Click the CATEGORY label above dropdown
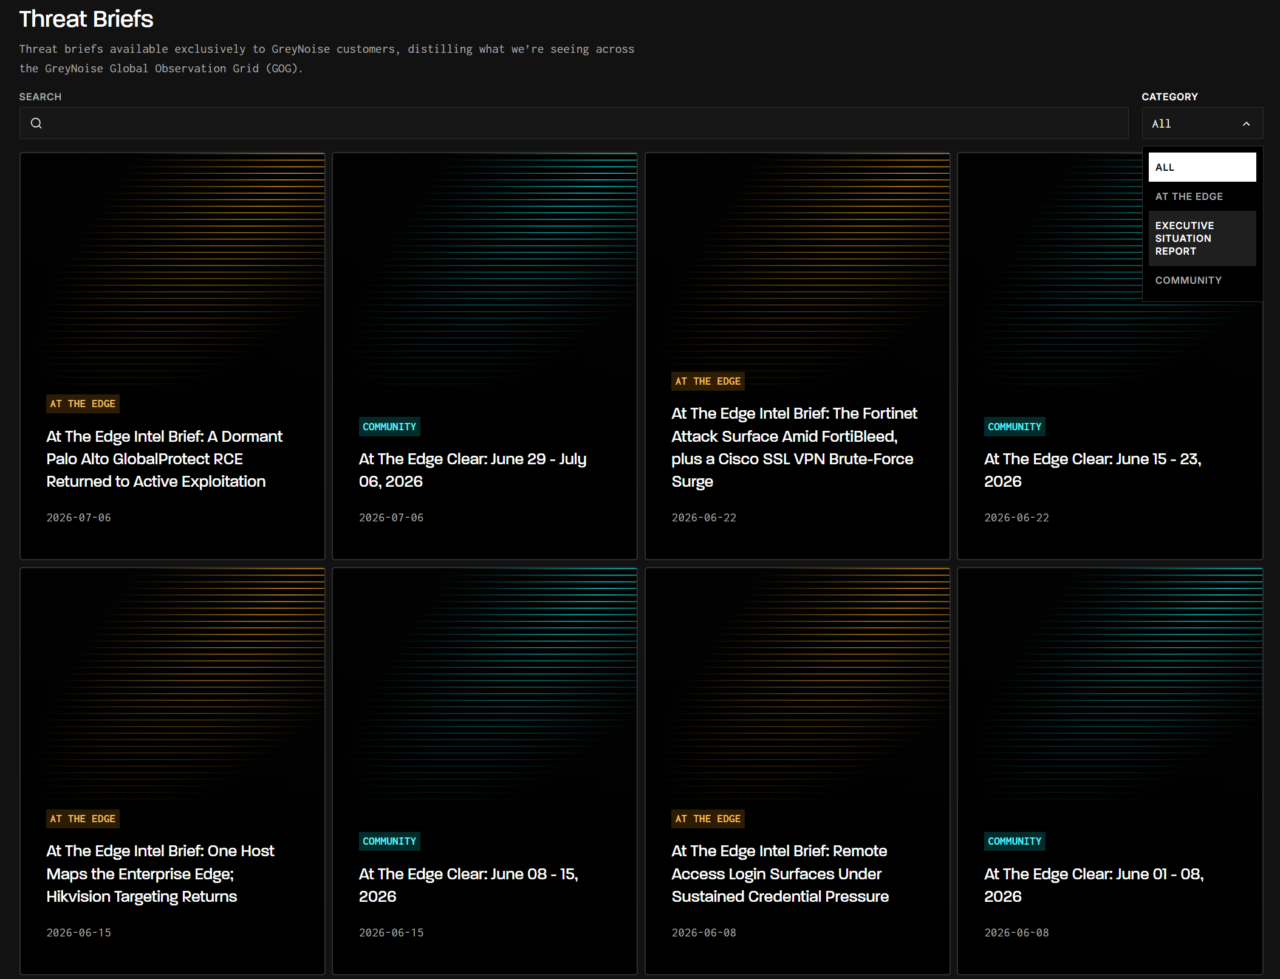Image resolution: width=1280 pixels, height=979 pixels. coord(1170,97)
